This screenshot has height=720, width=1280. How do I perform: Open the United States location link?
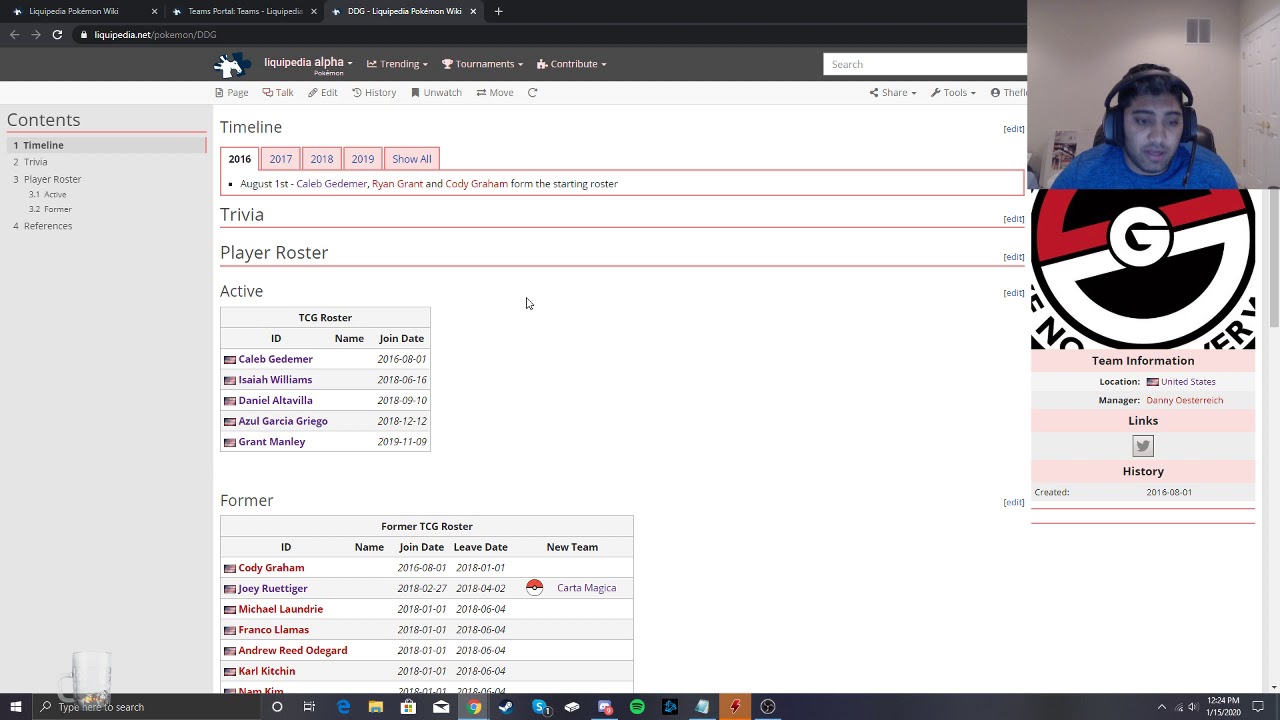coord(1188,382)
